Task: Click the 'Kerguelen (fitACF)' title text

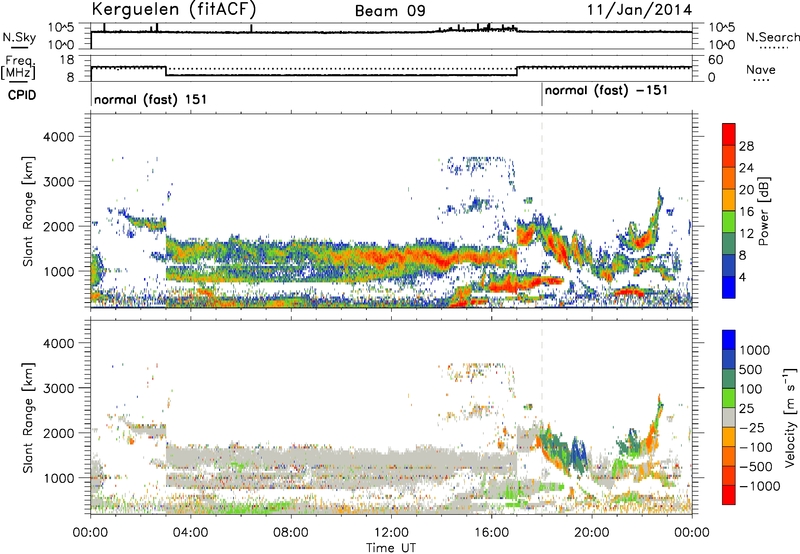Action: [x=173, y=9]
